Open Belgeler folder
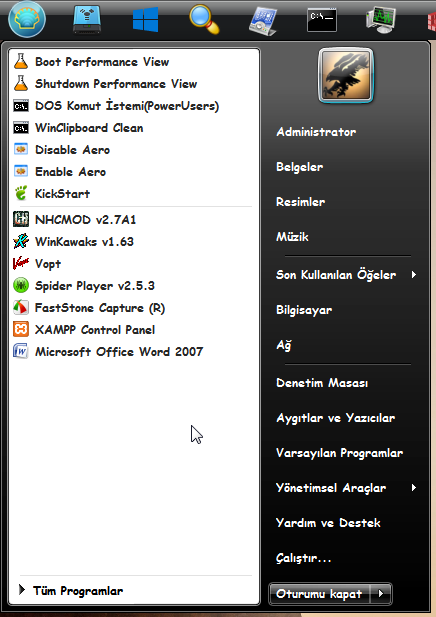The height and width of the screenshot is (617, 436). [x=299, y=167]
